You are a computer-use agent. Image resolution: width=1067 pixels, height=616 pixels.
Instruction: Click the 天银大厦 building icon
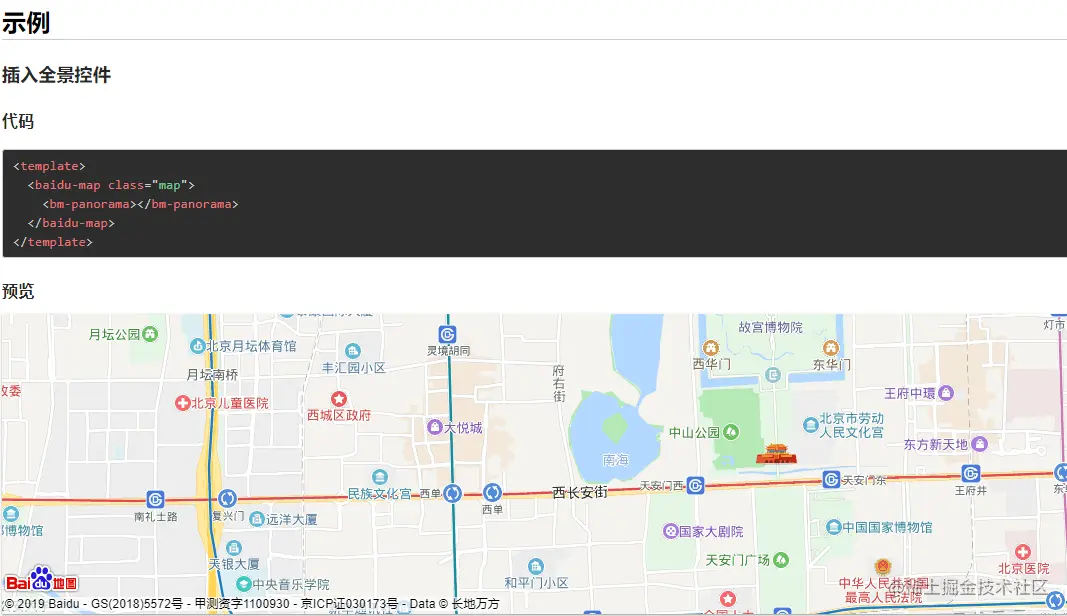(x=234, y=548)
